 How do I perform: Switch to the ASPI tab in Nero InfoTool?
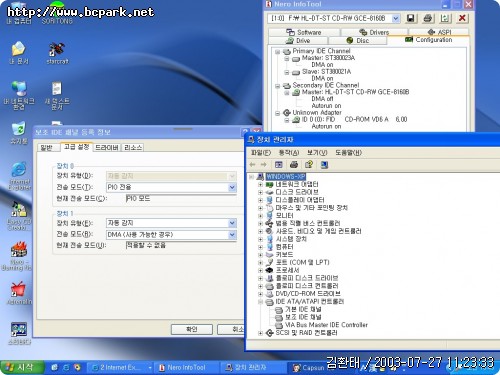pyautogui.click(x=439, y=32)
